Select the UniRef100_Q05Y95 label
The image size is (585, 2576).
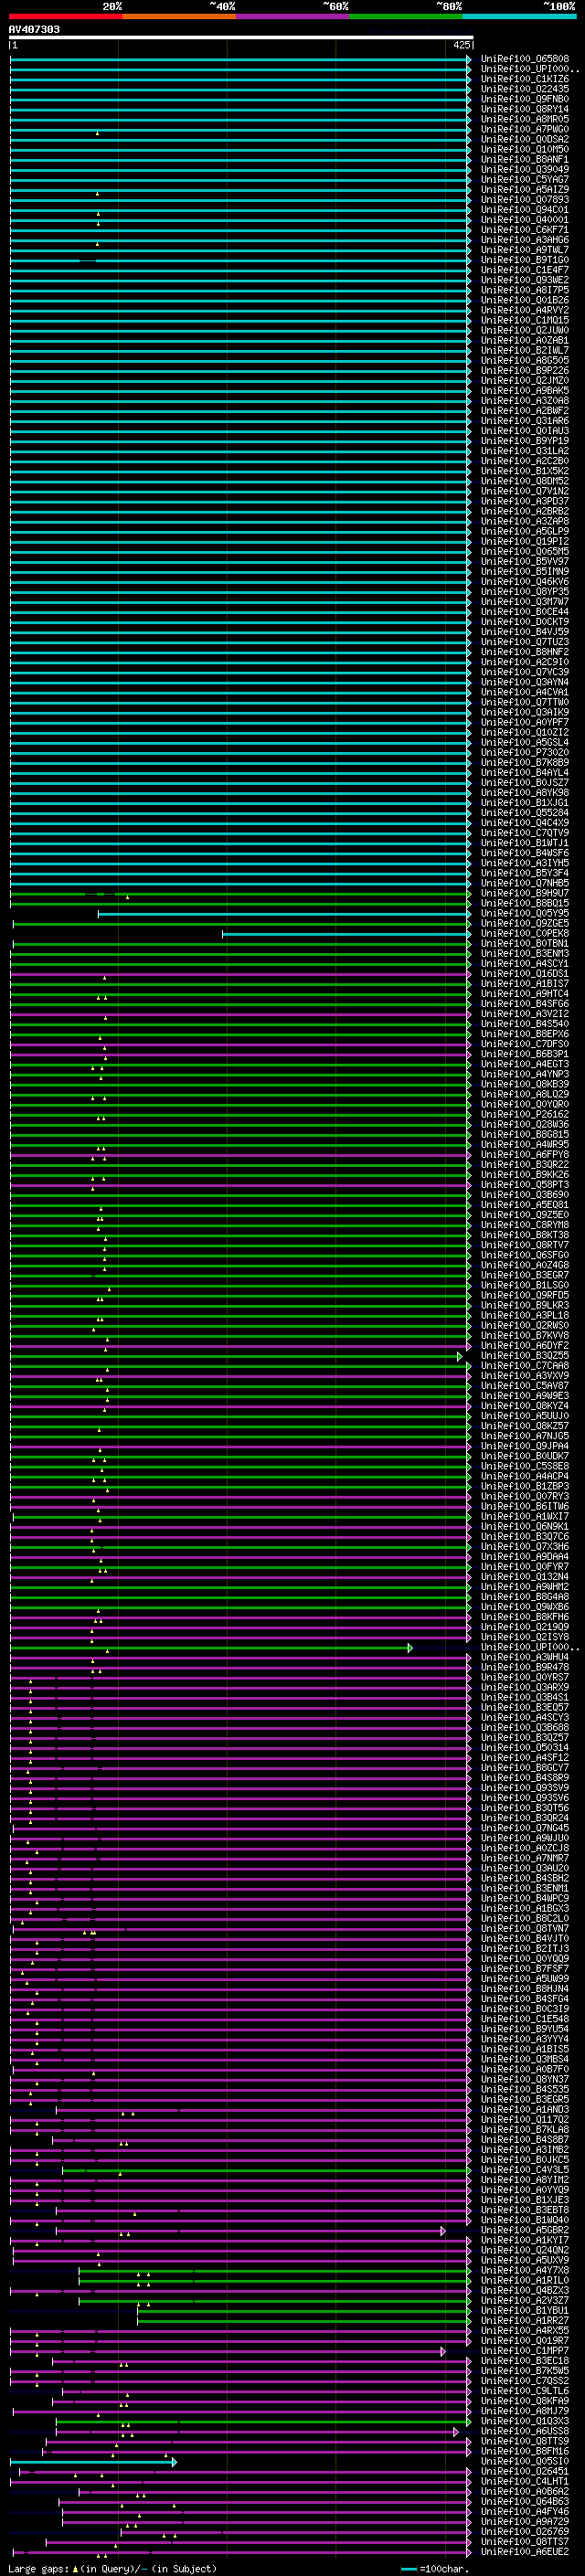point(525,913)
